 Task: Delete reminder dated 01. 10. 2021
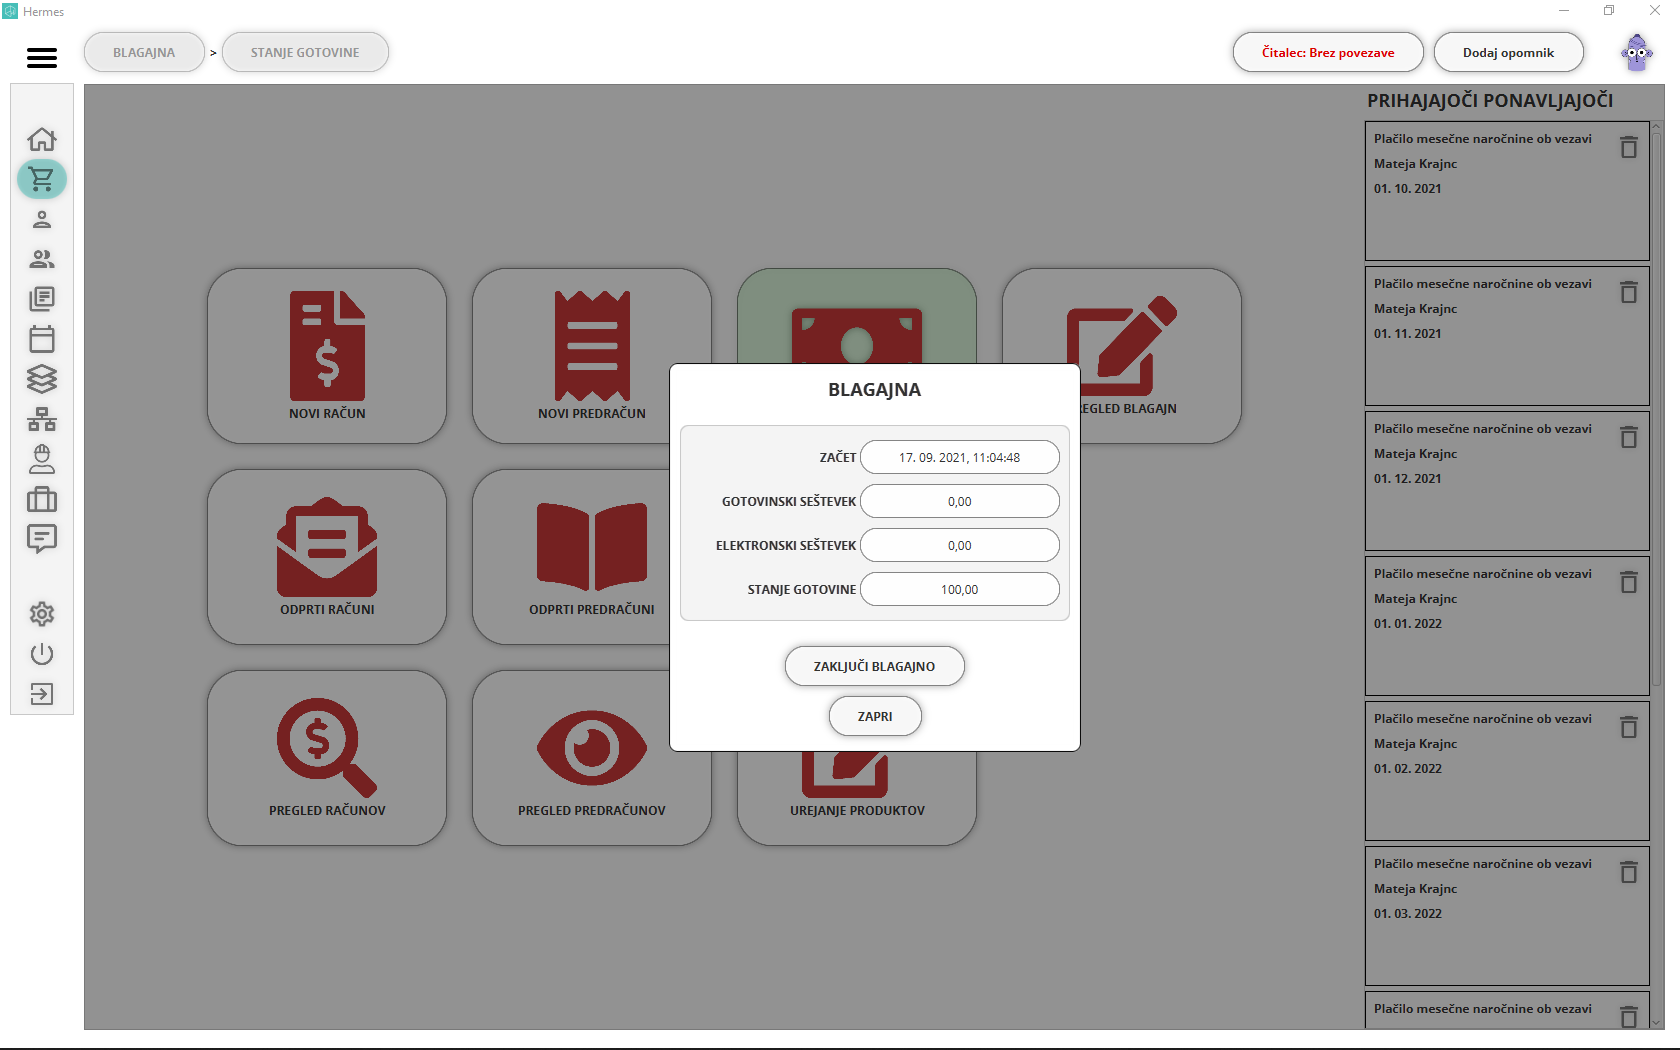click(x=1629, y=147)
